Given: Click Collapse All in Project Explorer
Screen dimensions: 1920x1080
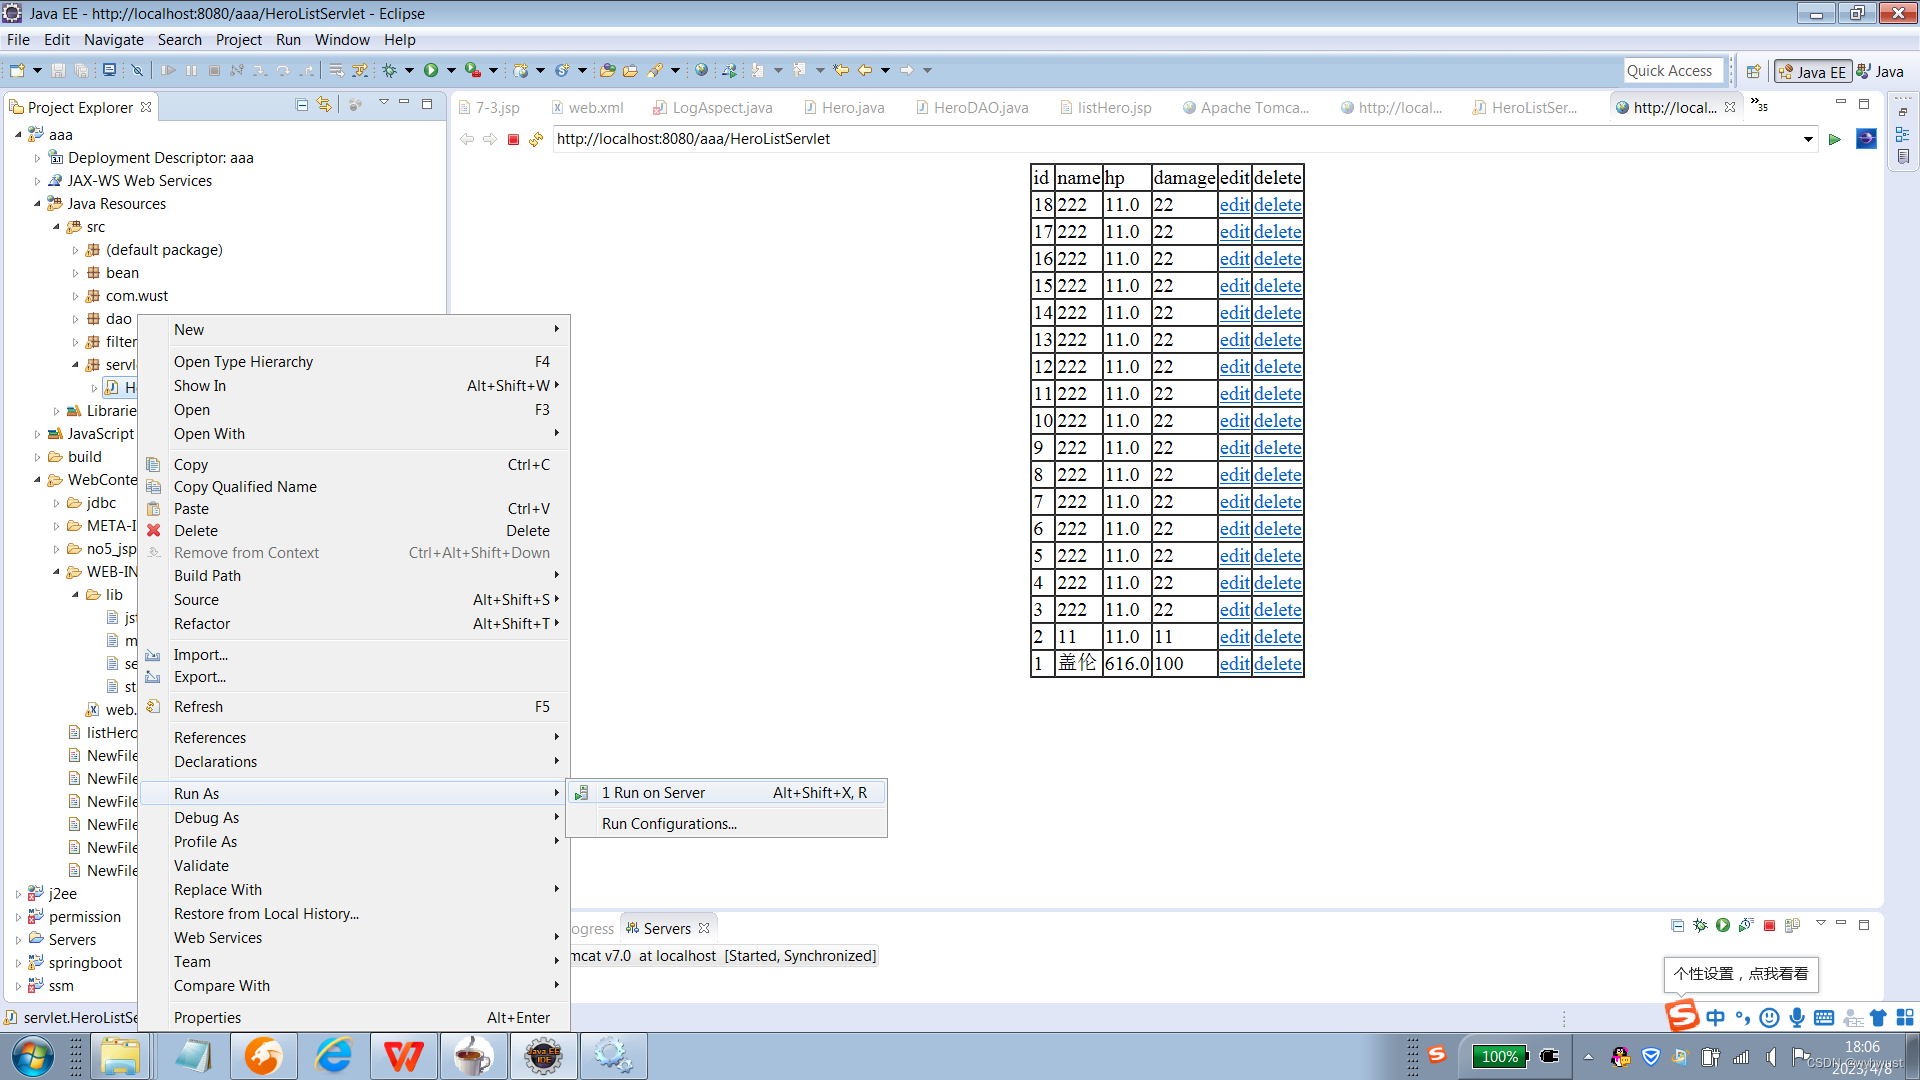Looking at the screenshot, I should point(302,105).
